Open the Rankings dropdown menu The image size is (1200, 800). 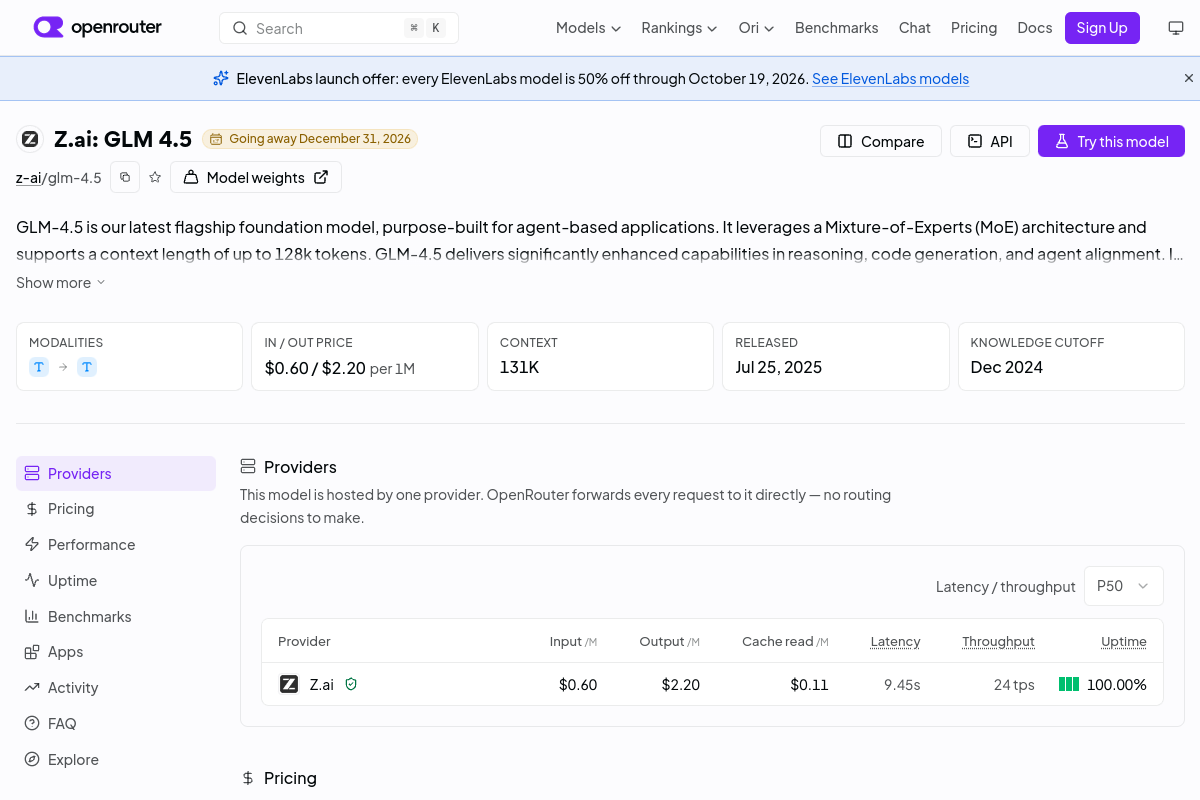pyautogui.click(x=679, y=28)
